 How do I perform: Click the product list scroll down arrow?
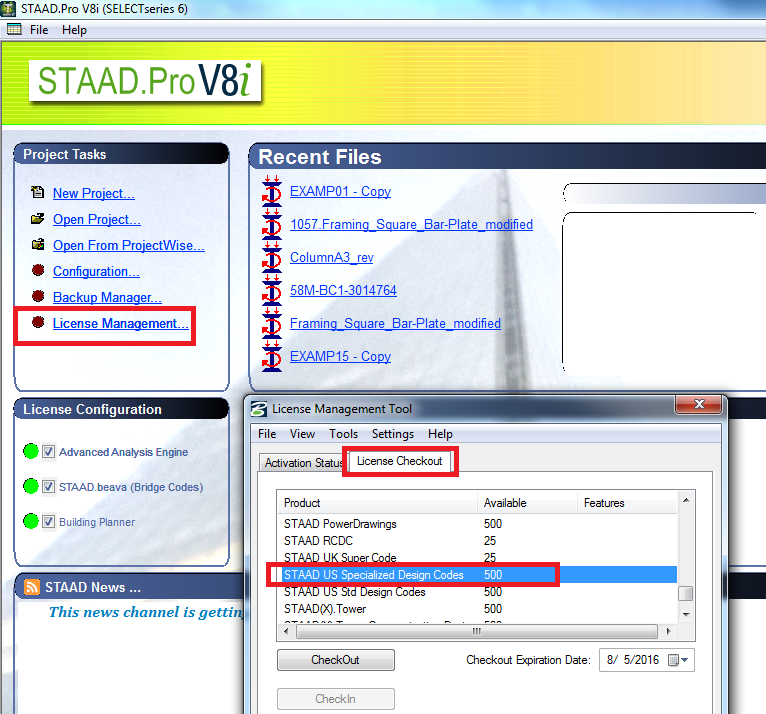click(686, 614)
